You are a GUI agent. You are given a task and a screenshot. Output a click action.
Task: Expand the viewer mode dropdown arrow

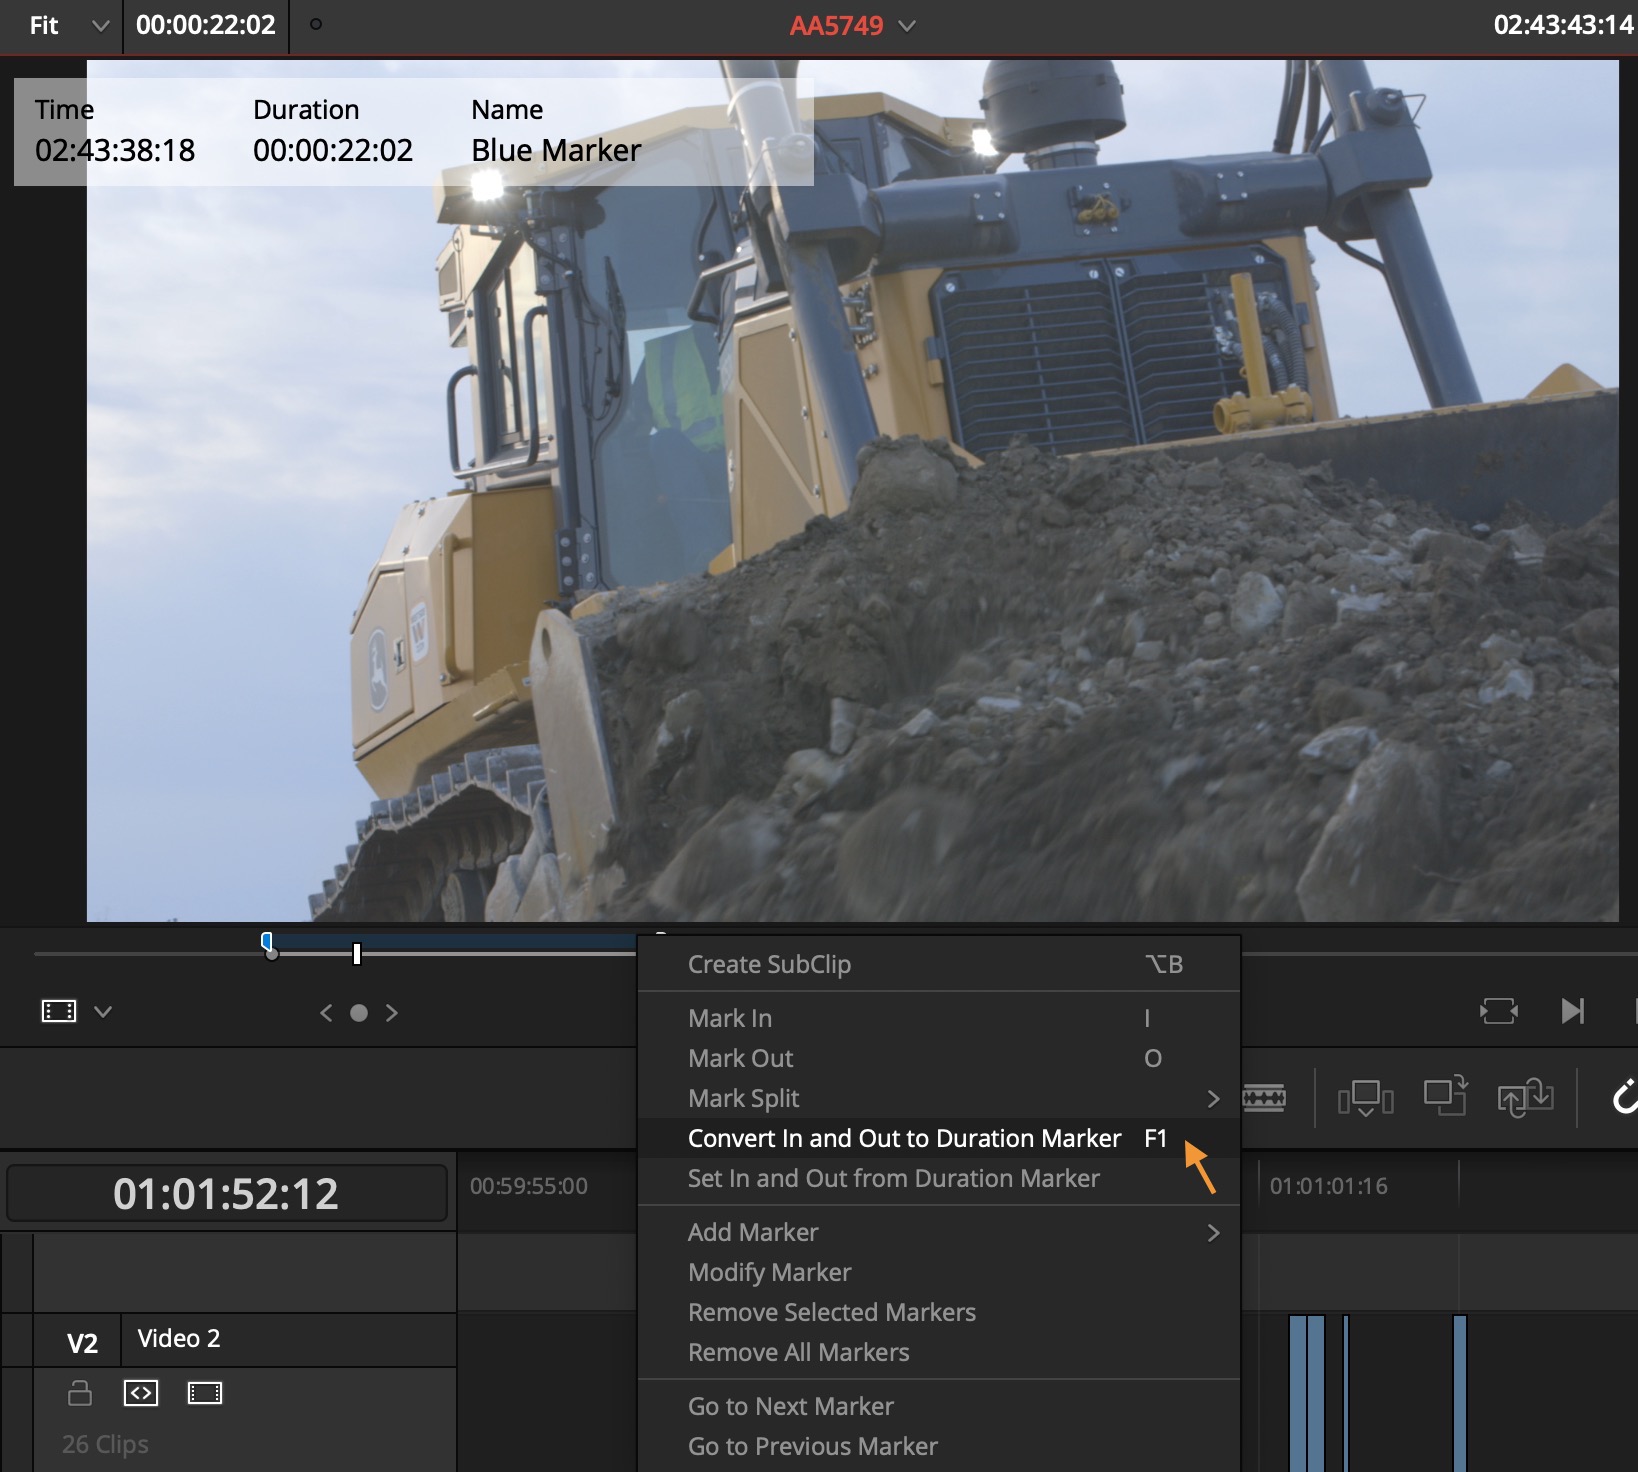point(103,1012)
